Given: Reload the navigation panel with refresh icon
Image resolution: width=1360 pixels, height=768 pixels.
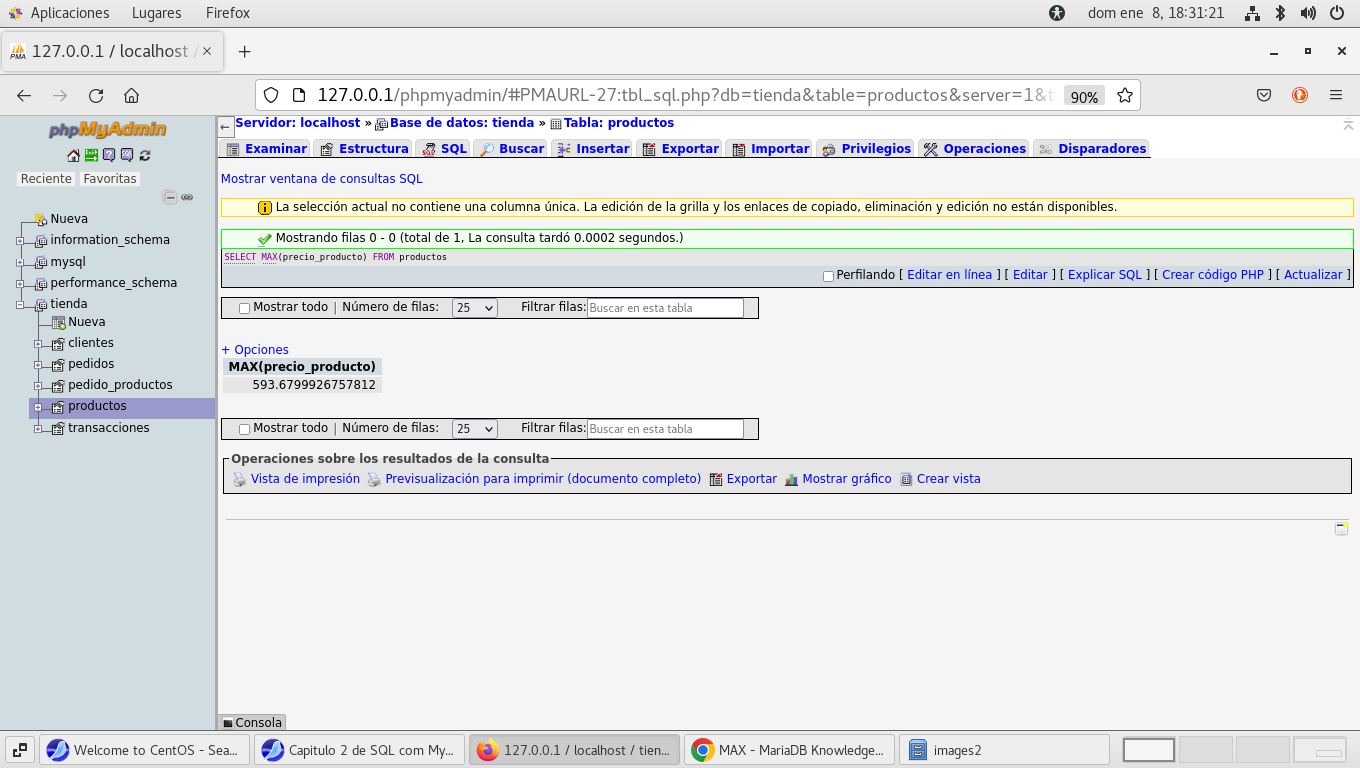Looking at the screenshot, I should point(145,155).
